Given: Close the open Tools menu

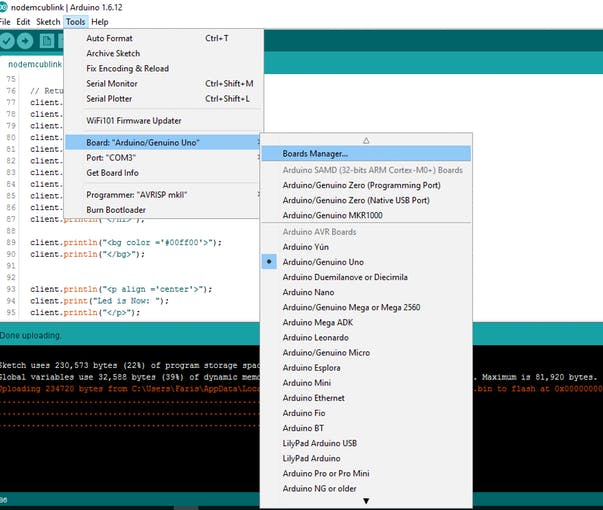Looking at the screenshot, I should (x=75, y=22).
